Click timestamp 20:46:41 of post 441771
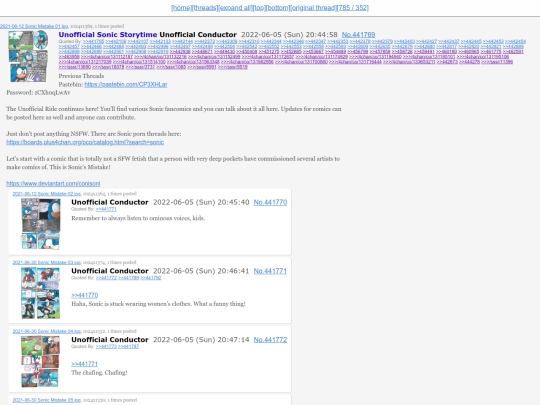 201,271
